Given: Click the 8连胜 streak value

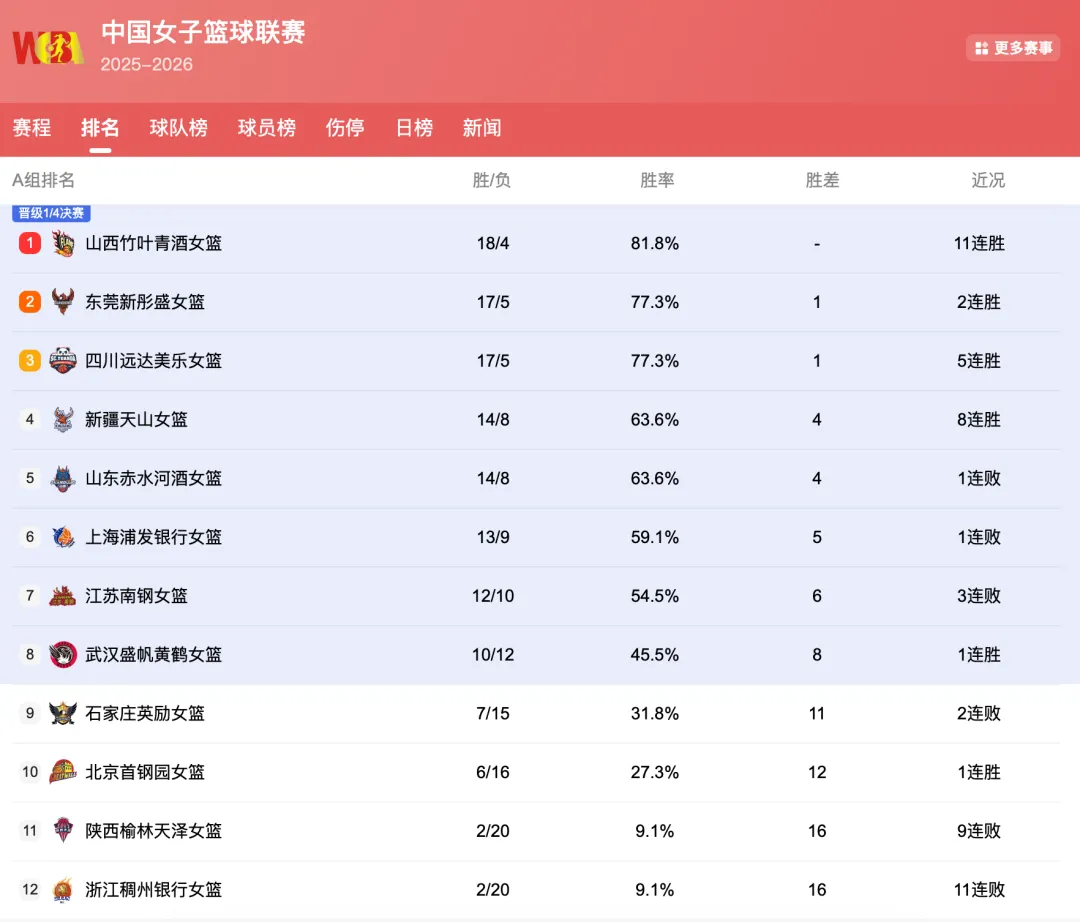Looking at the screenshot, I should pos(979,419).
